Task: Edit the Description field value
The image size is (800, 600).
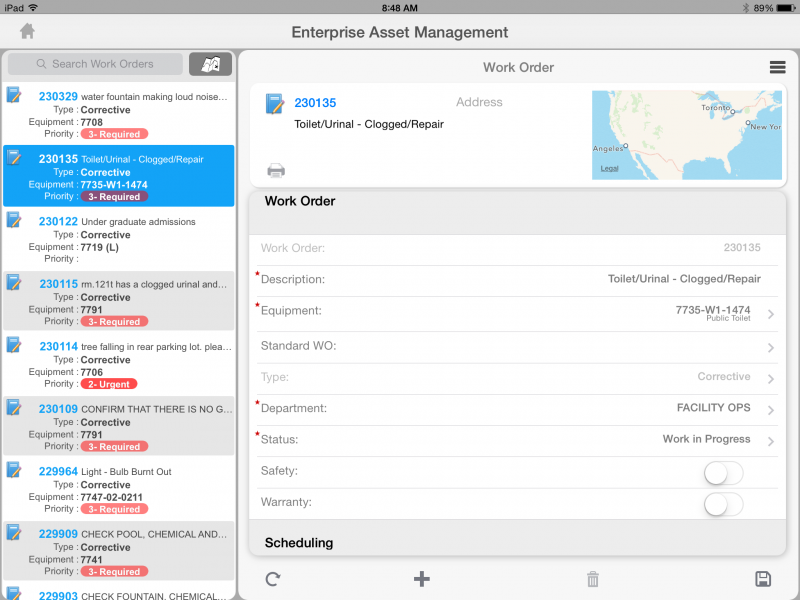Action: coord(684,279)
